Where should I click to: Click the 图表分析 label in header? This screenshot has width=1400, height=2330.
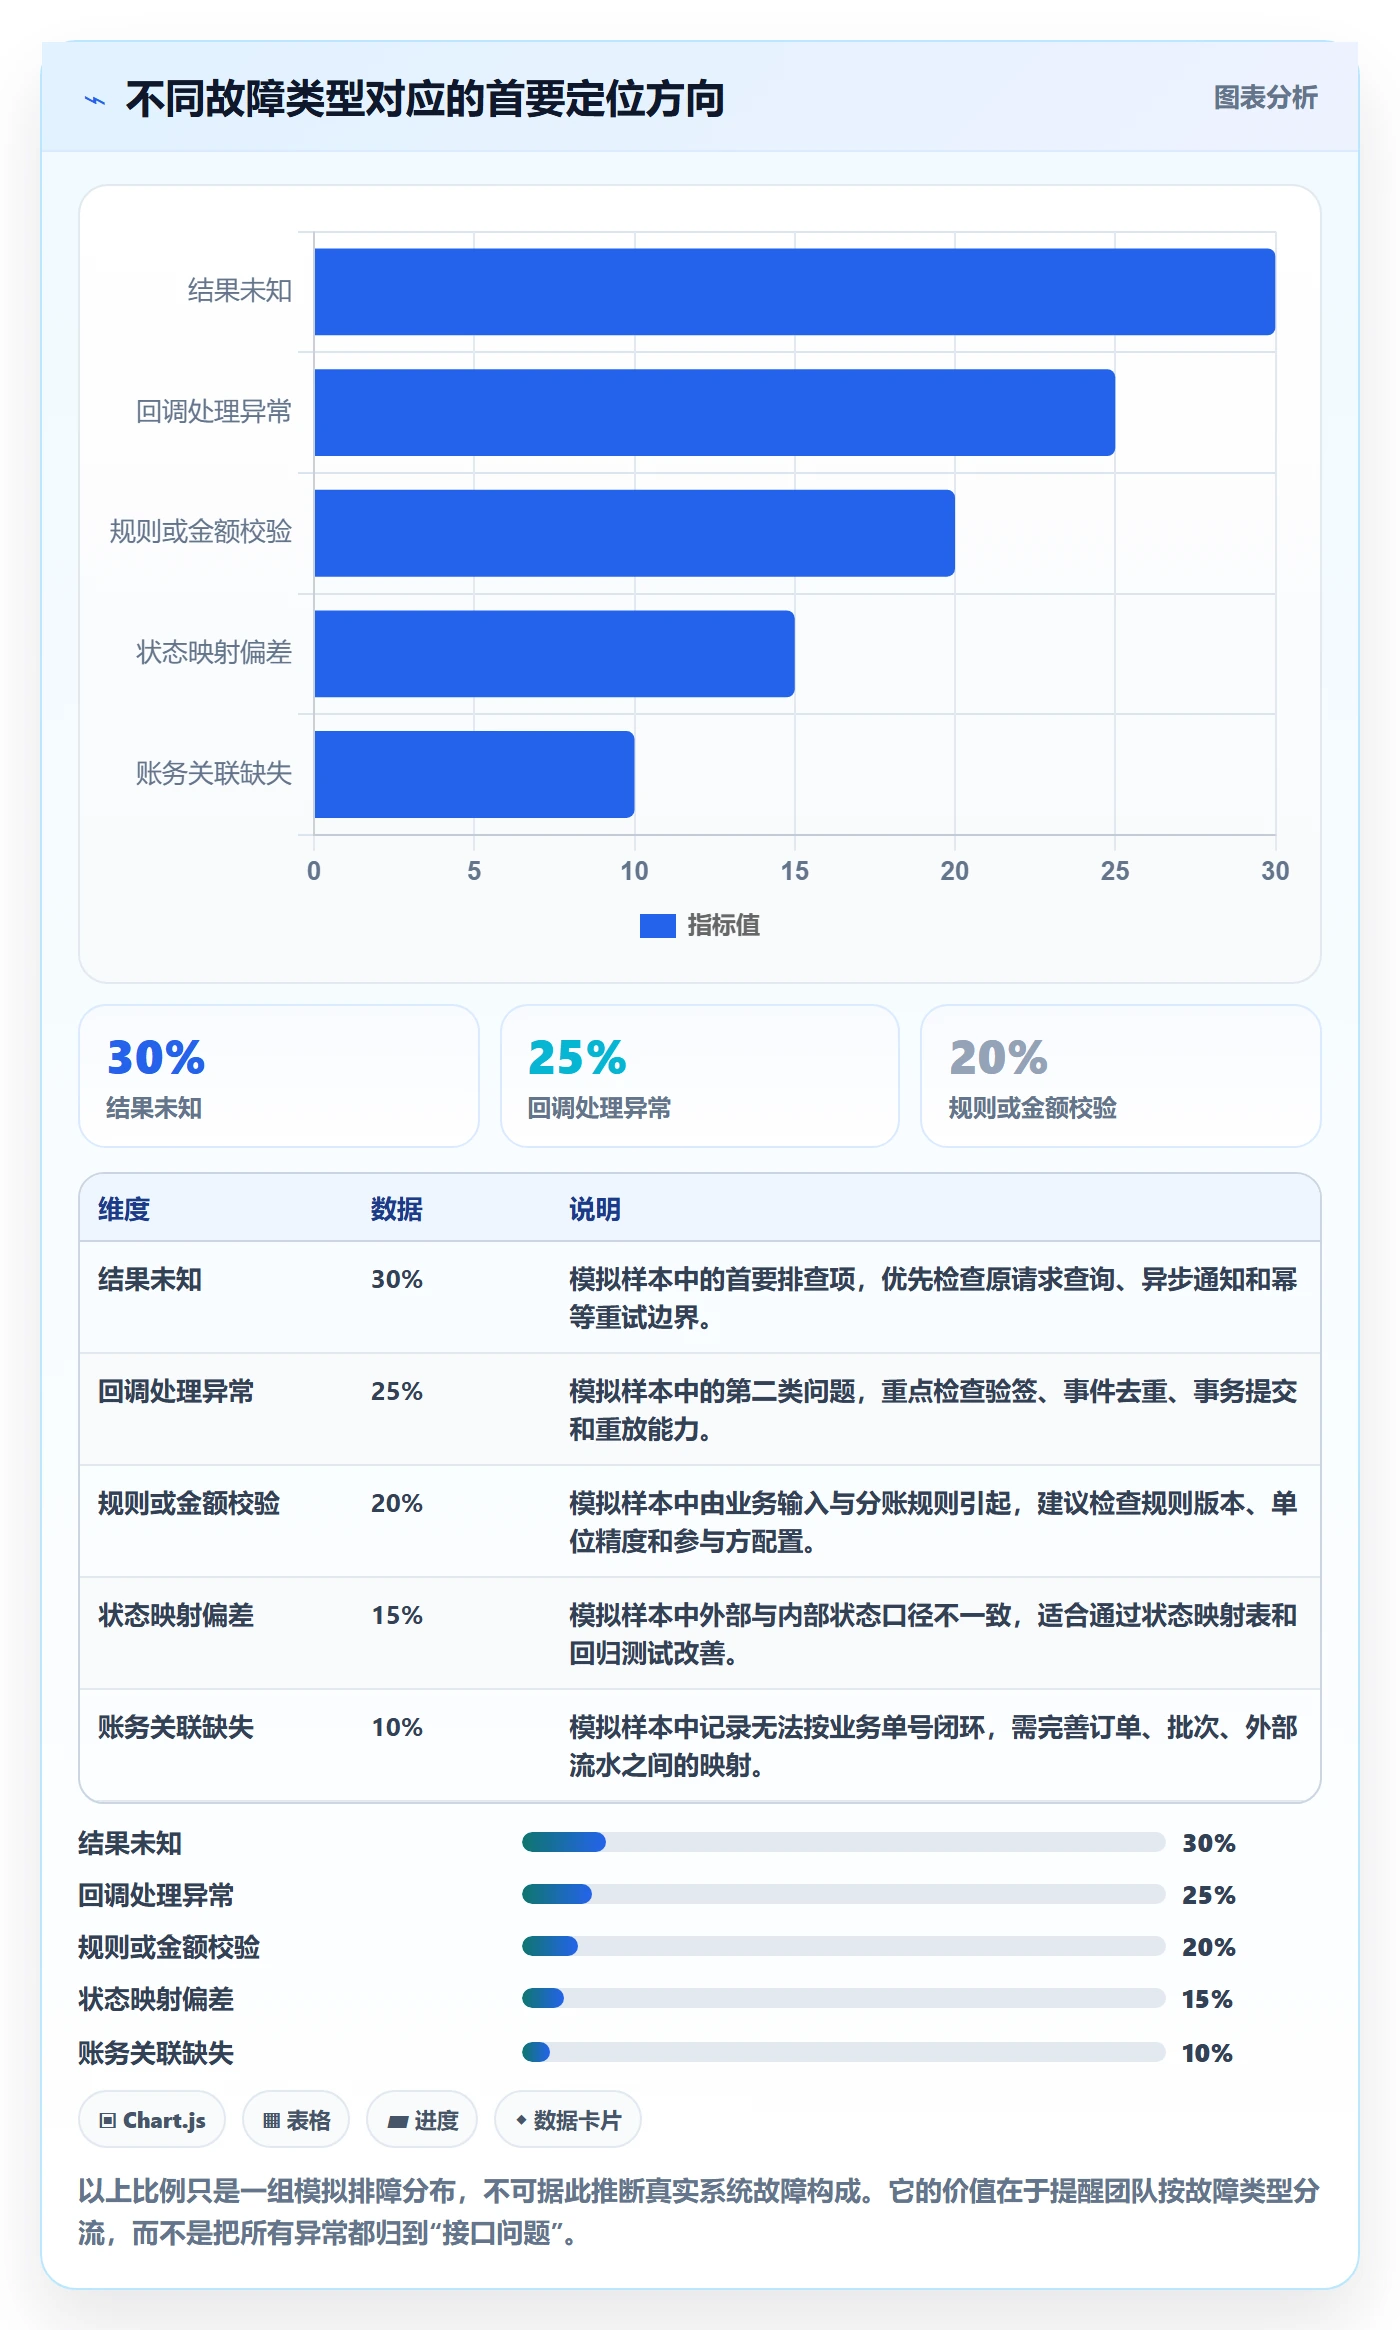[x=1265, y=98]
